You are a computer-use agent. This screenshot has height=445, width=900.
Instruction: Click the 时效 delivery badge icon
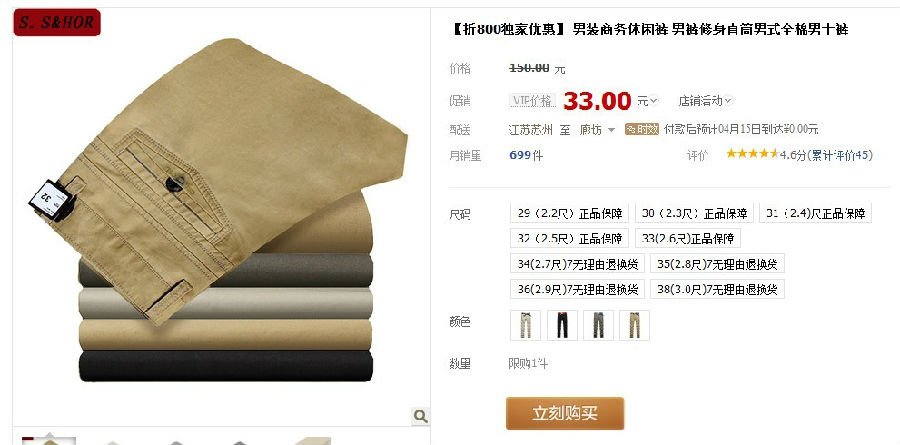[x=642, y=129]
